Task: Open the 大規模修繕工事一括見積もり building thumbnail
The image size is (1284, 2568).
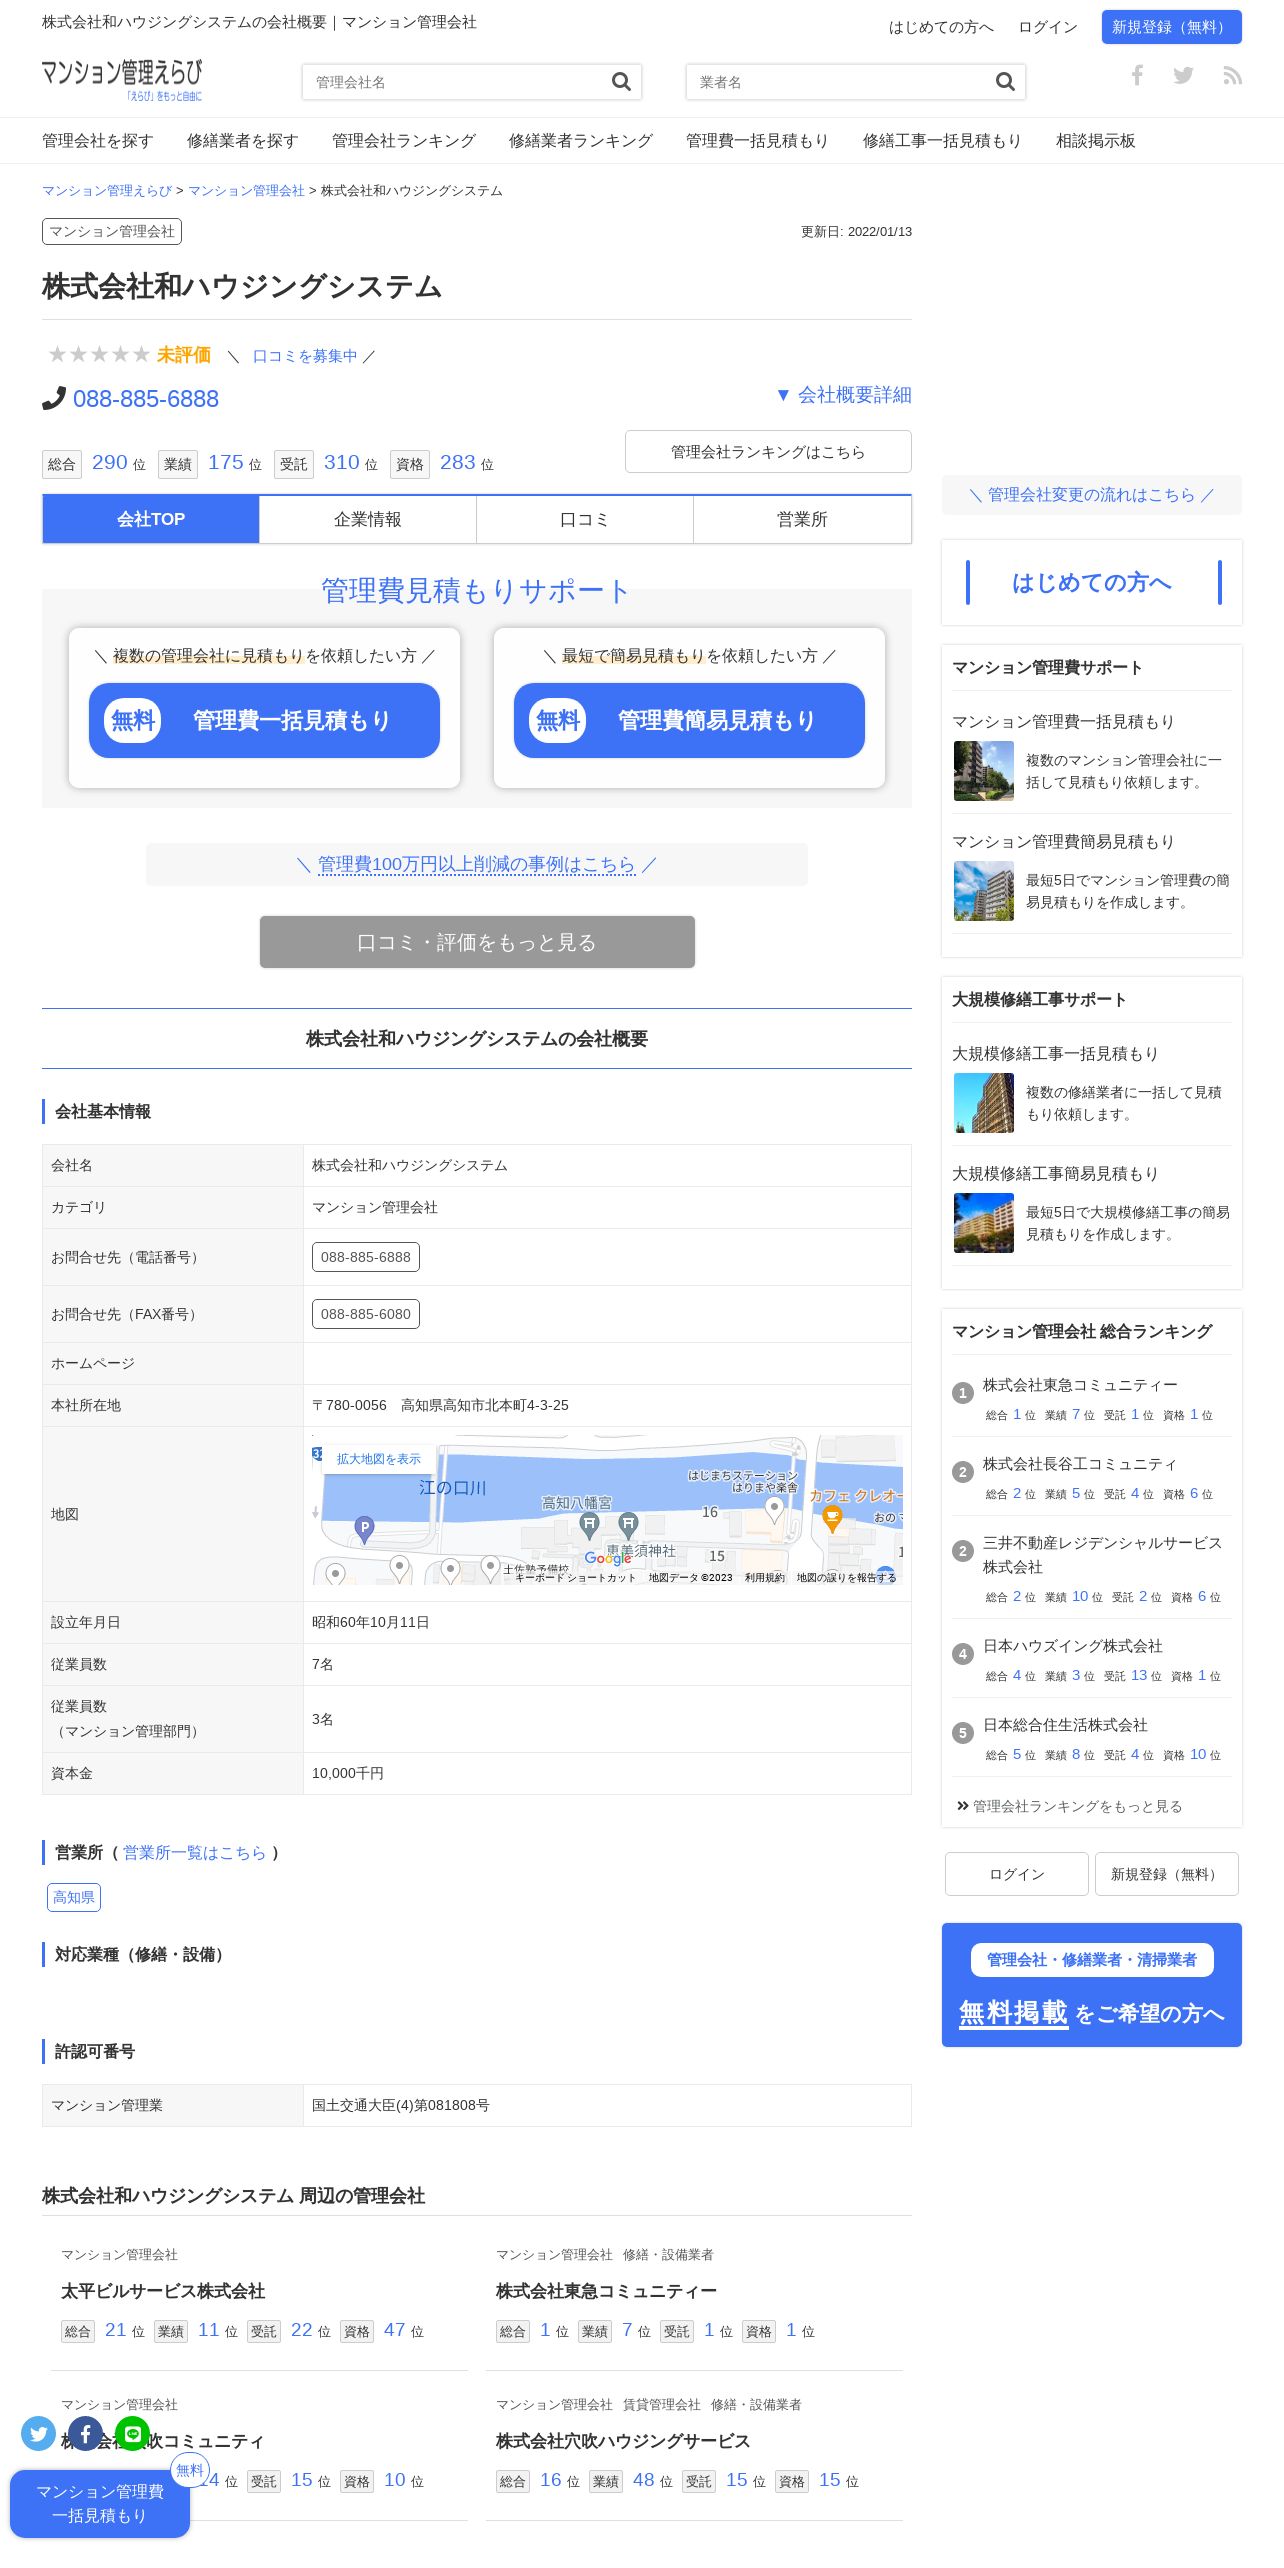Action: pyautogui.click(x=984, y=1103)
